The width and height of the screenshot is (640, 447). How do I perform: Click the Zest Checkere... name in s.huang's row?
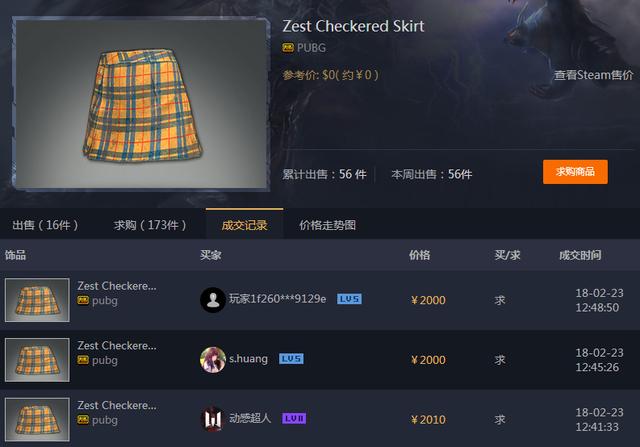(117, 346)
